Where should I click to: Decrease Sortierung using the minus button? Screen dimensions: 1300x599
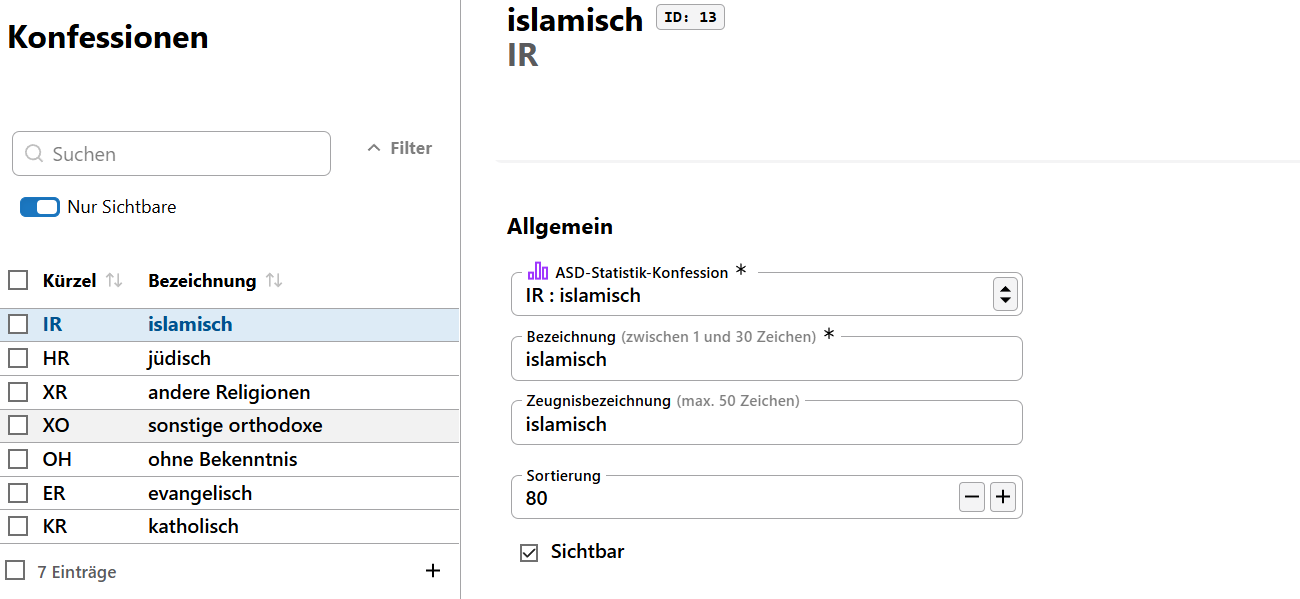tap(971, 496)
